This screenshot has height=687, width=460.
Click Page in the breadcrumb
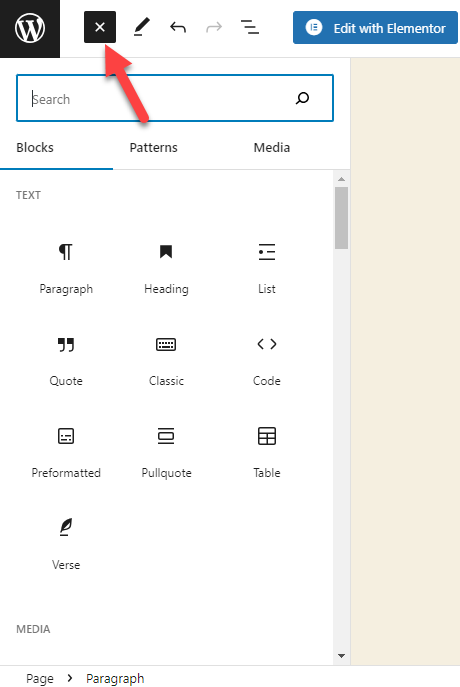(39, 678)
